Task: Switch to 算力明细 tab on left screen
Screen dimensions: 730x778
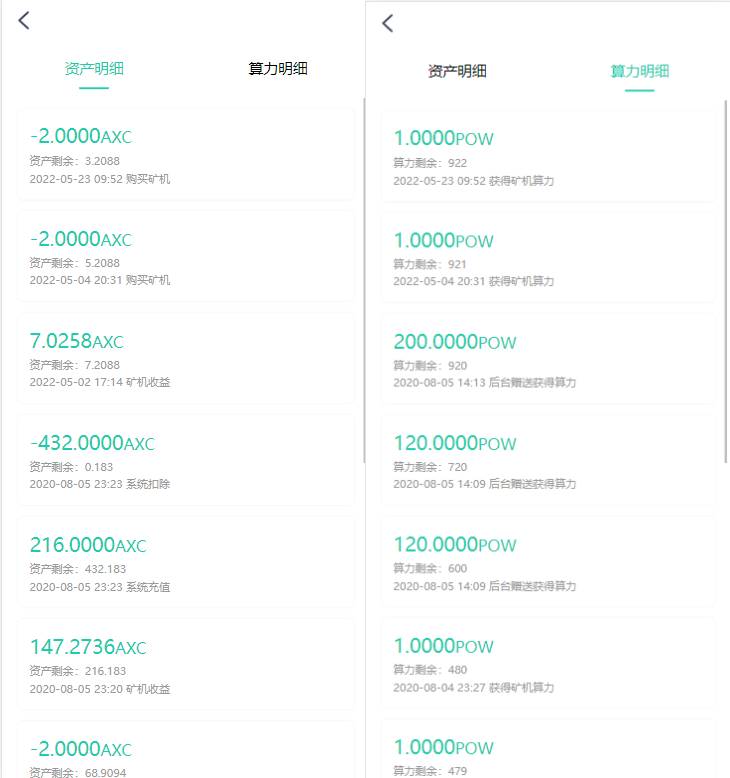Action: [278, 69]
